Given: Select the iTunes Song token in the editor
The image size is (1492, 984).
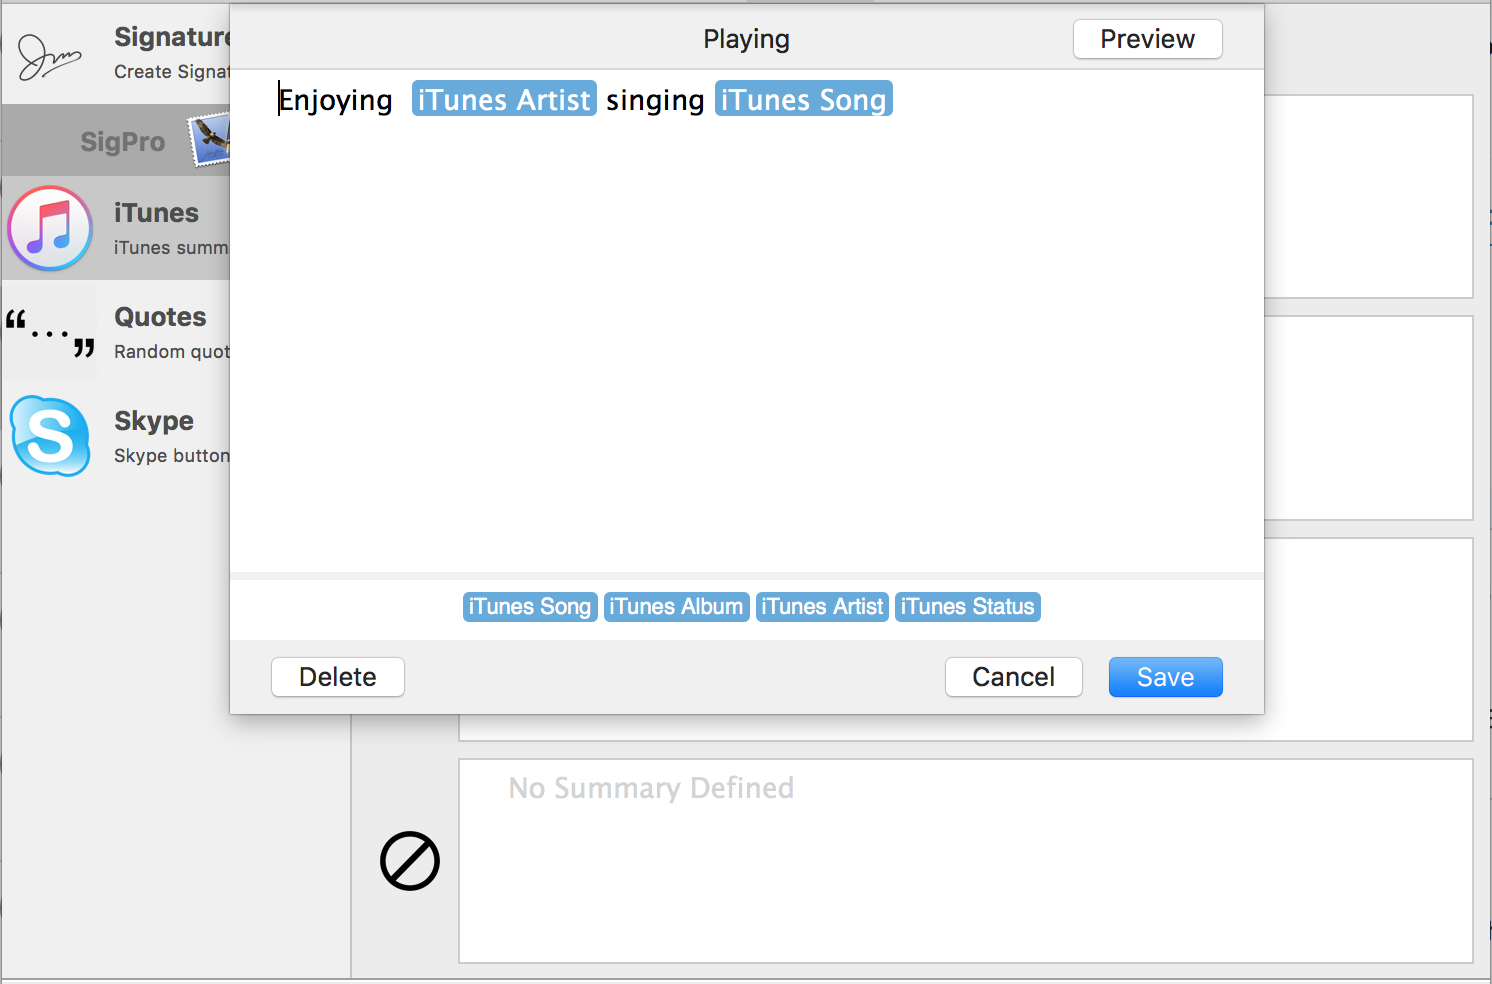Looking at the screenshot, I should point(803,99).
